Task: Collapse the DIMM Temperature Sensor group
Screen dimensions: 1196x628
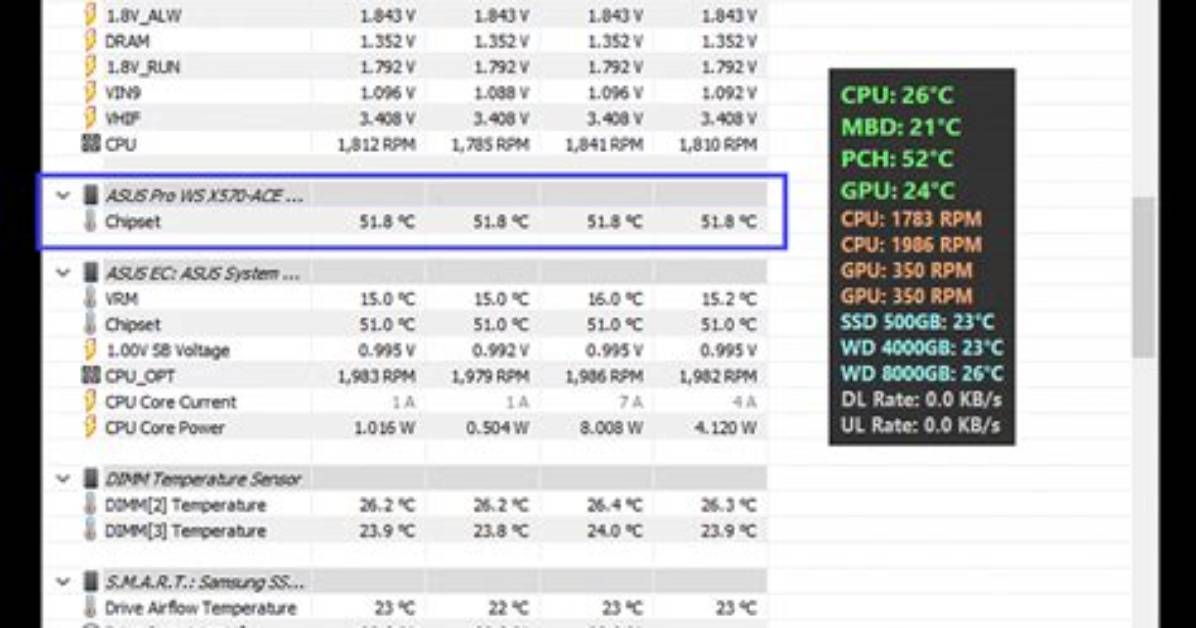Action: [x=63, y=478]
